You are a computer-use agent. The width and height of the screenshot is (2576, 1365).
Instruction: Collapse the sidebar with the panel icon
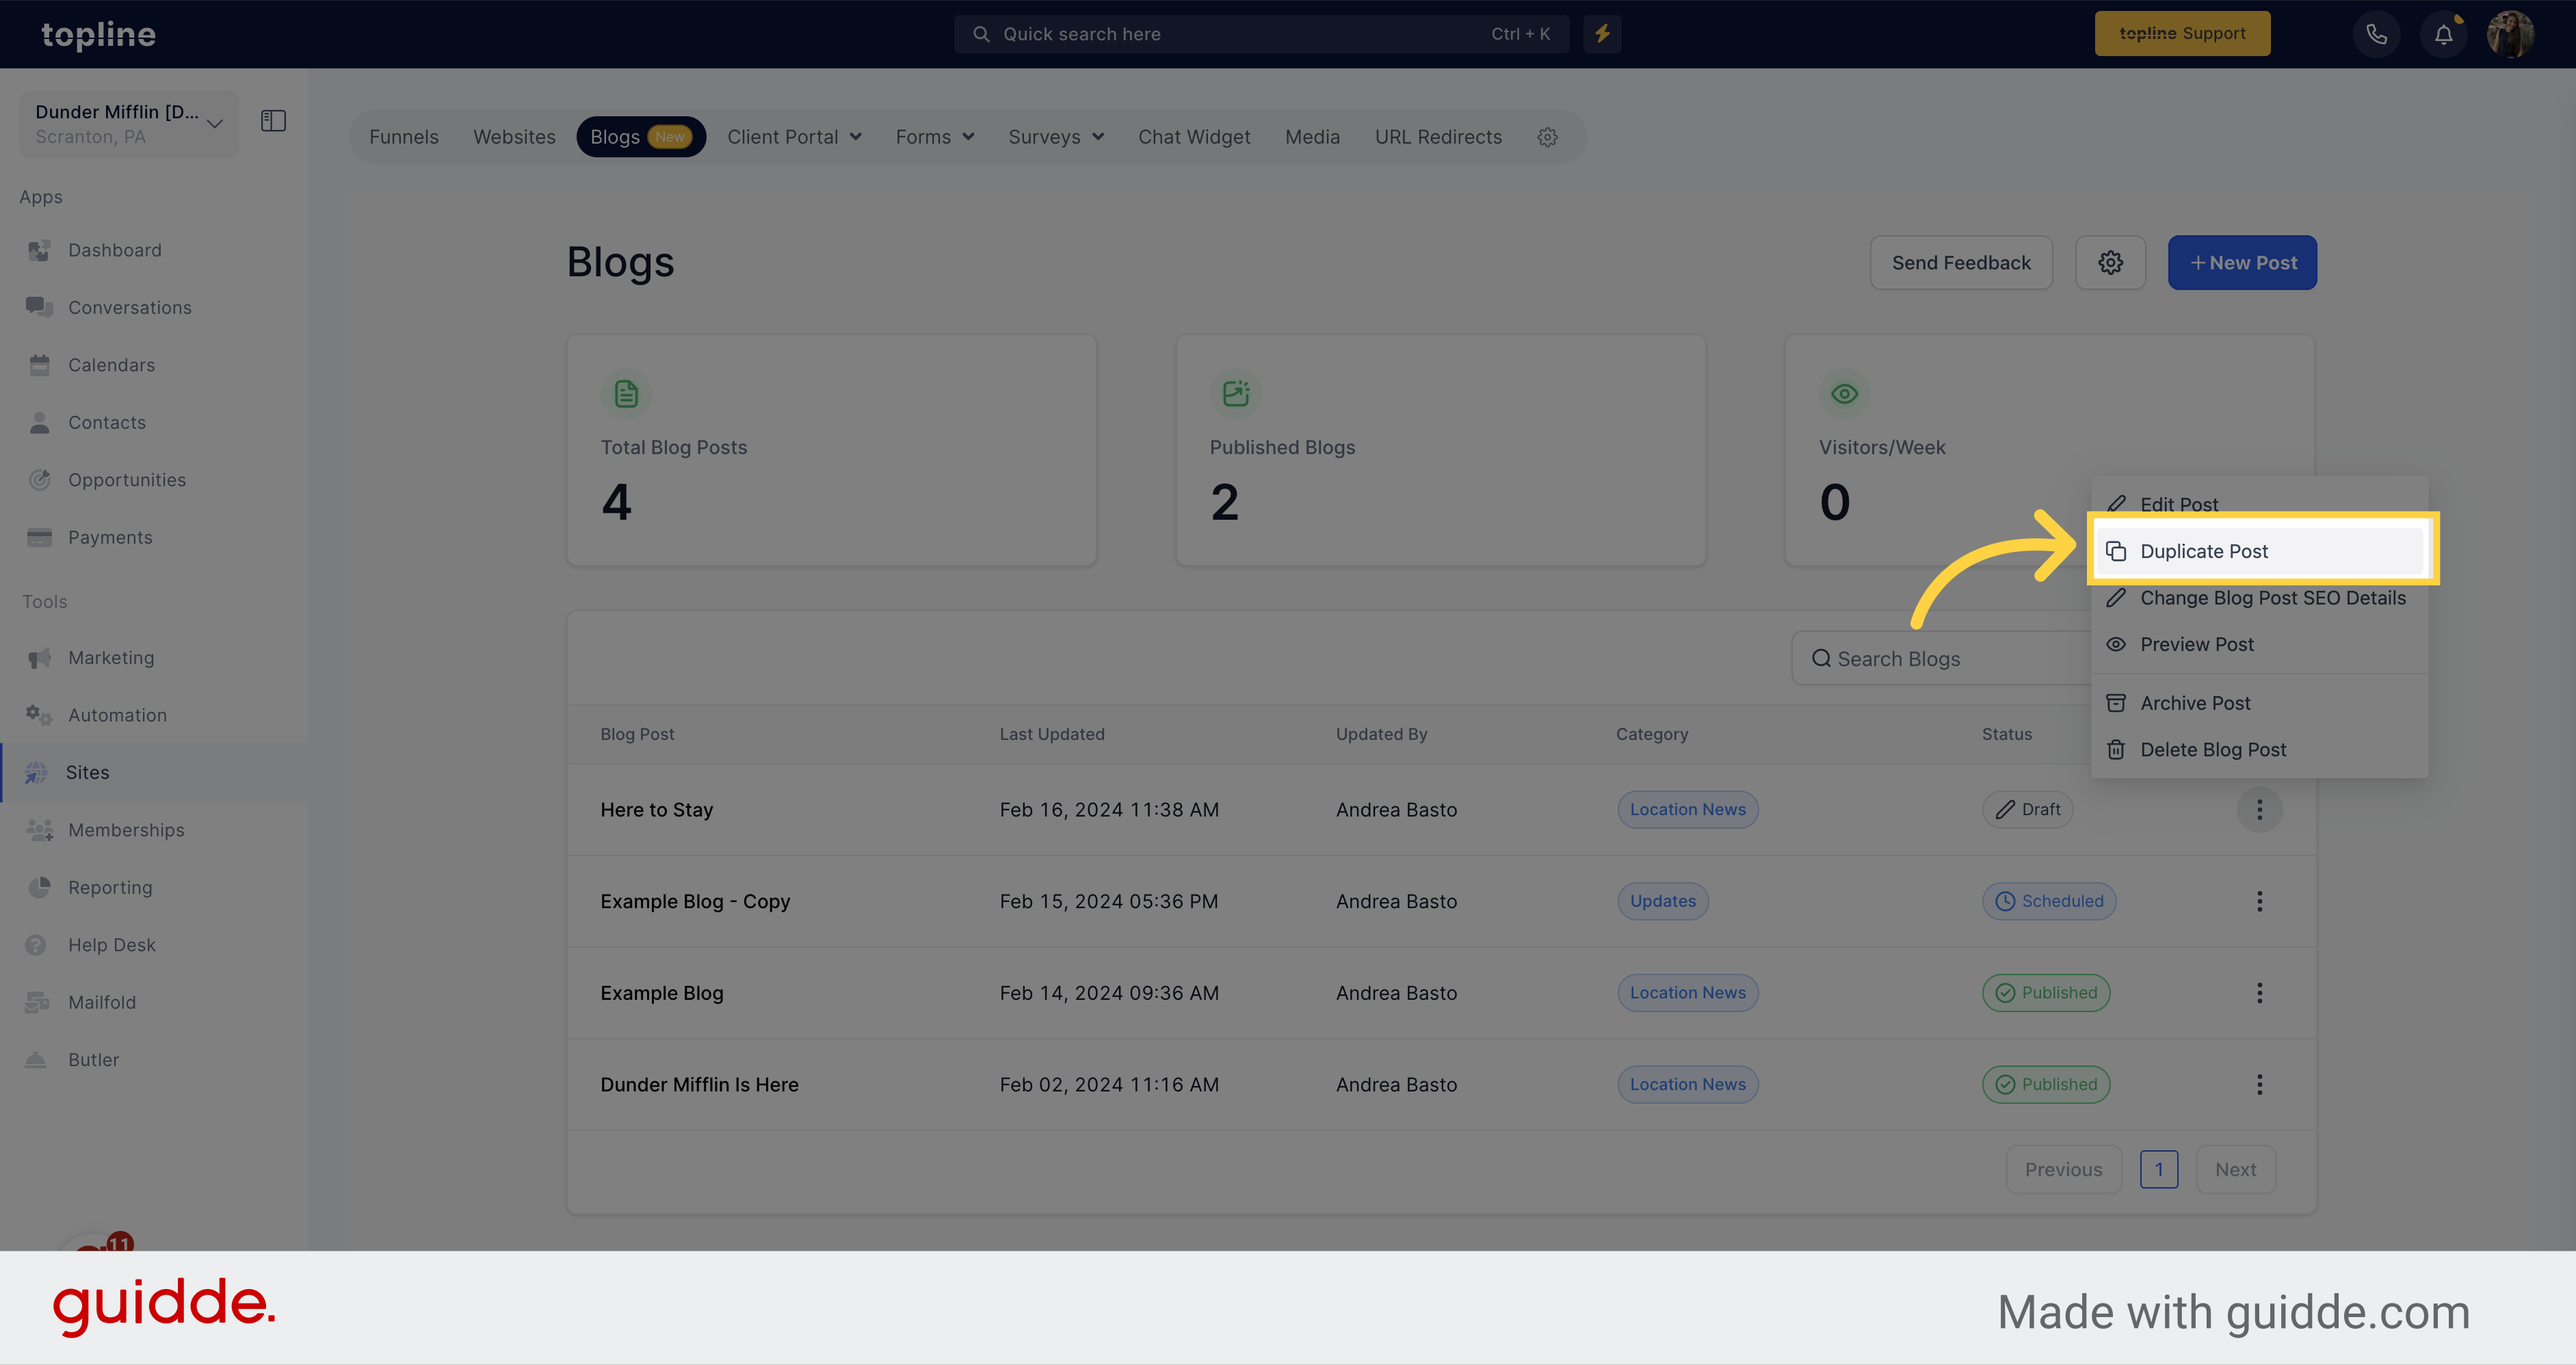273,121
